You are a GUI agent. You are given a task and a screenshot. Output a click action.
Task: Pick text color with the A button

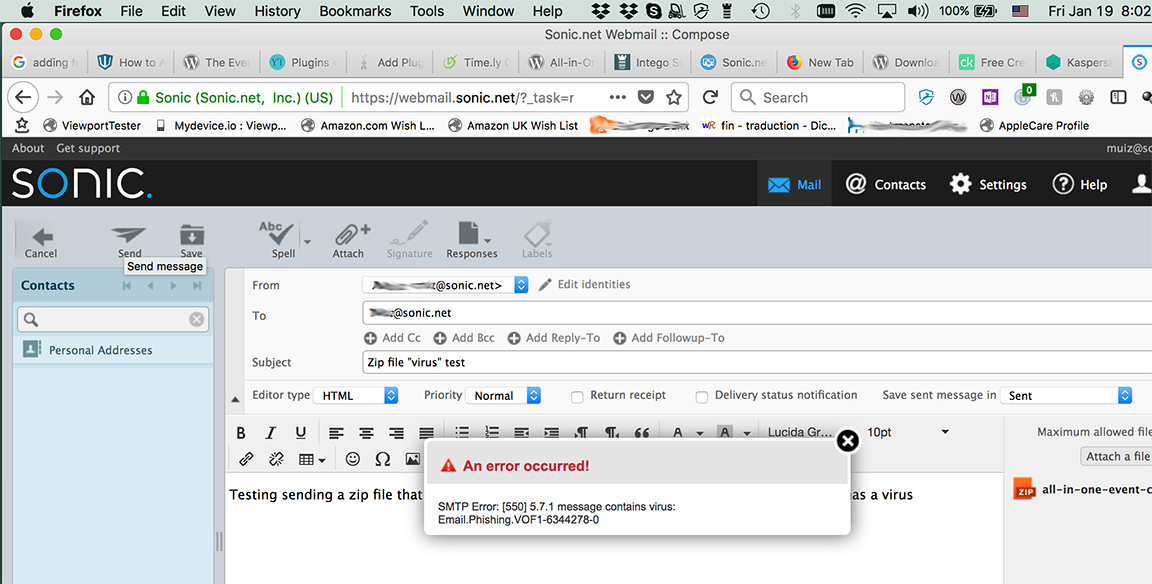coord(677,433)
